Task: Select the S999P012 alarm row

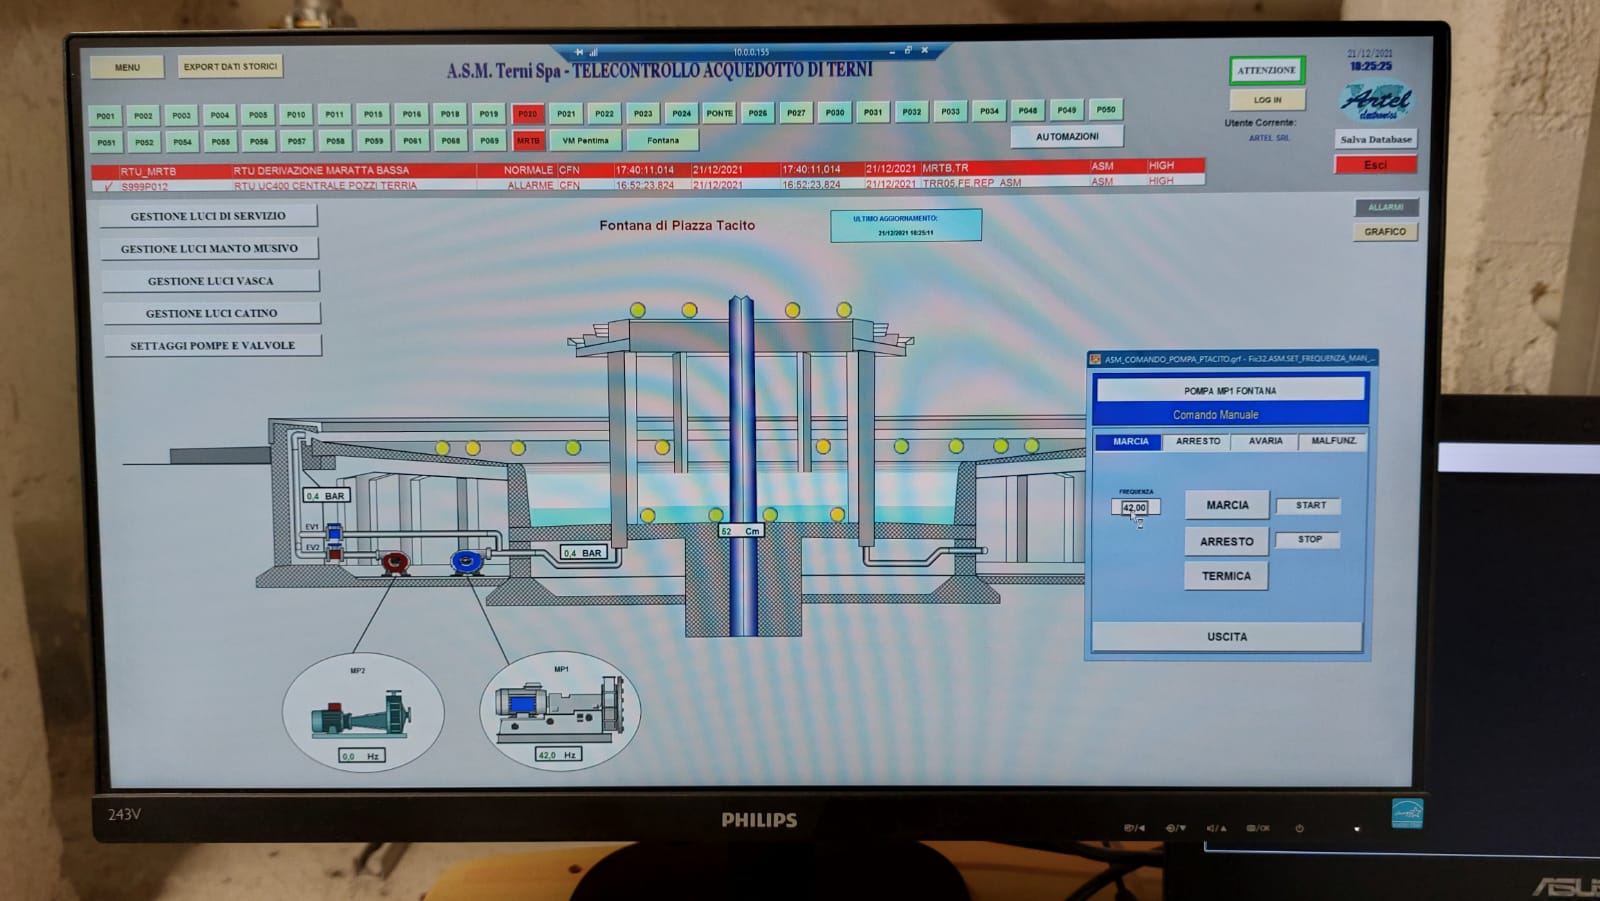Action: [x=647, y=184]
